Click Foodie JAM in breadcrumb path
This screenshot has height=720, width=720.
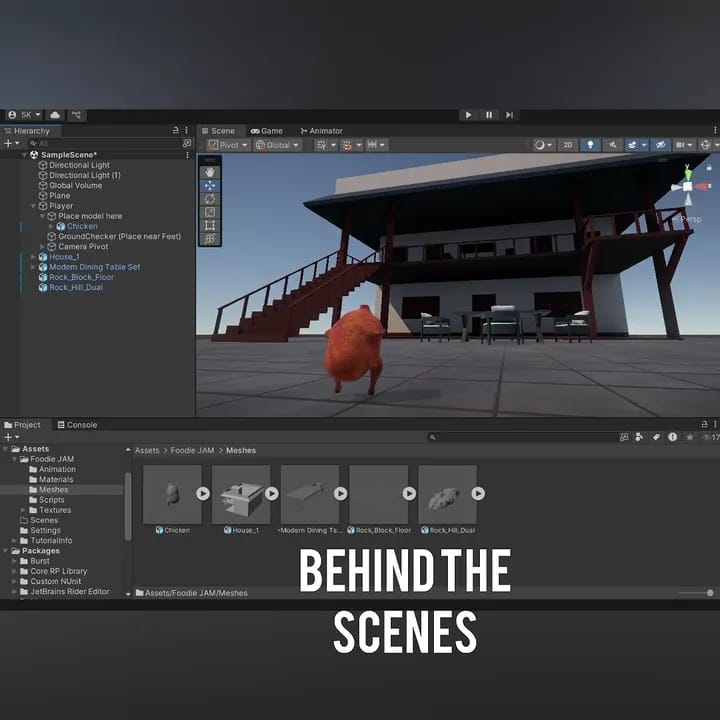tap(192, 450)
